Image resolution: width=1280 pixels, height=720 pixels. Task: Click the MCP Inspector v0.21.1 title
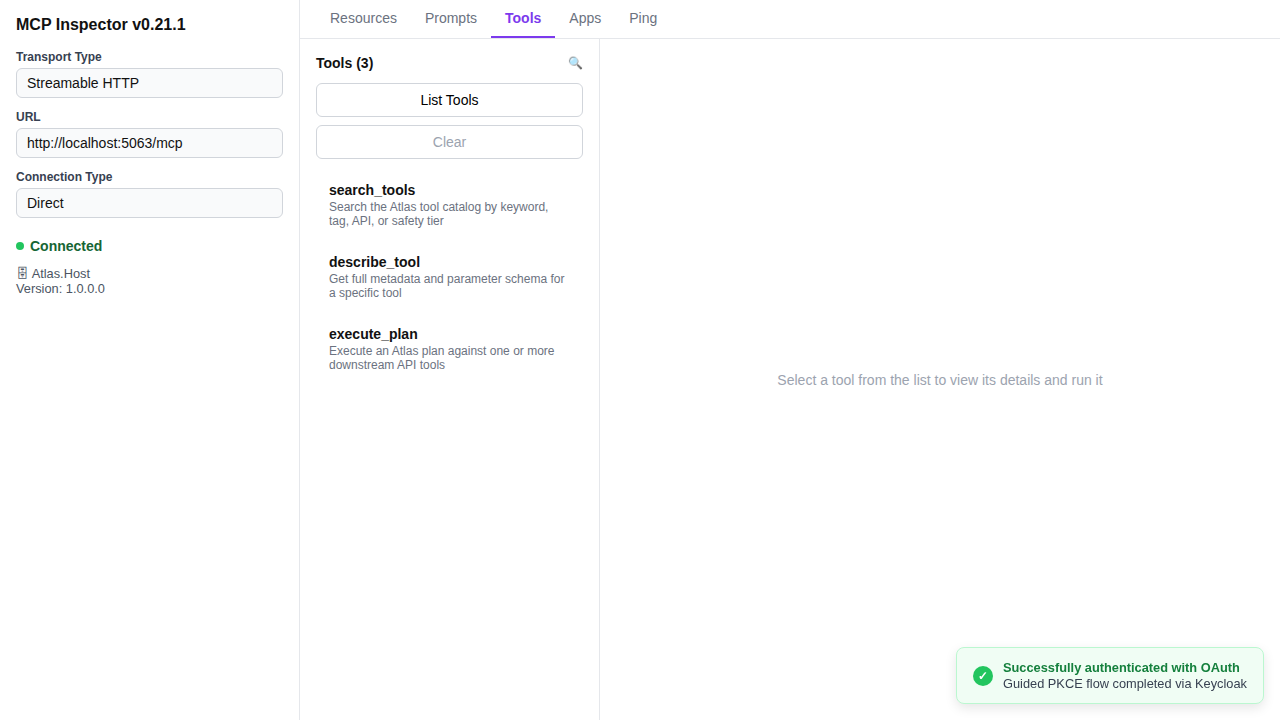point(100,24)
